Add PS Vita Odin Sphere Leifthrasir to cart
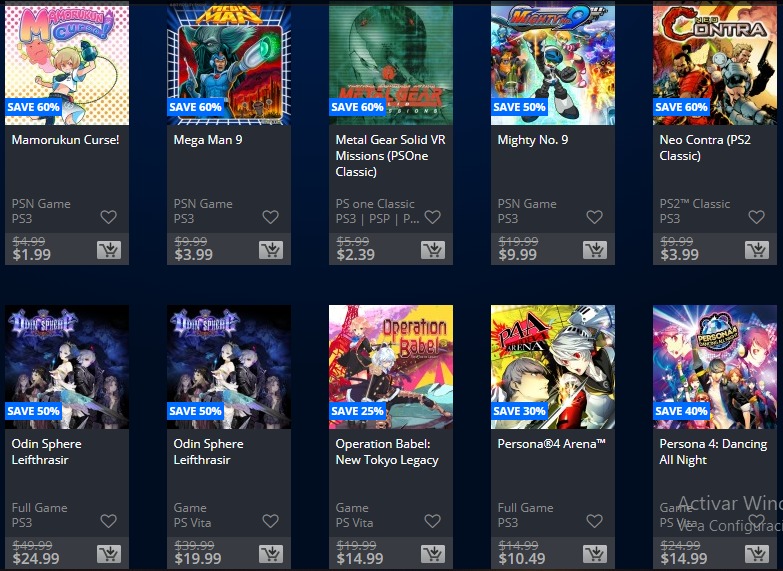The width and height of the screenshot is (783, 571). coord(271,554)
